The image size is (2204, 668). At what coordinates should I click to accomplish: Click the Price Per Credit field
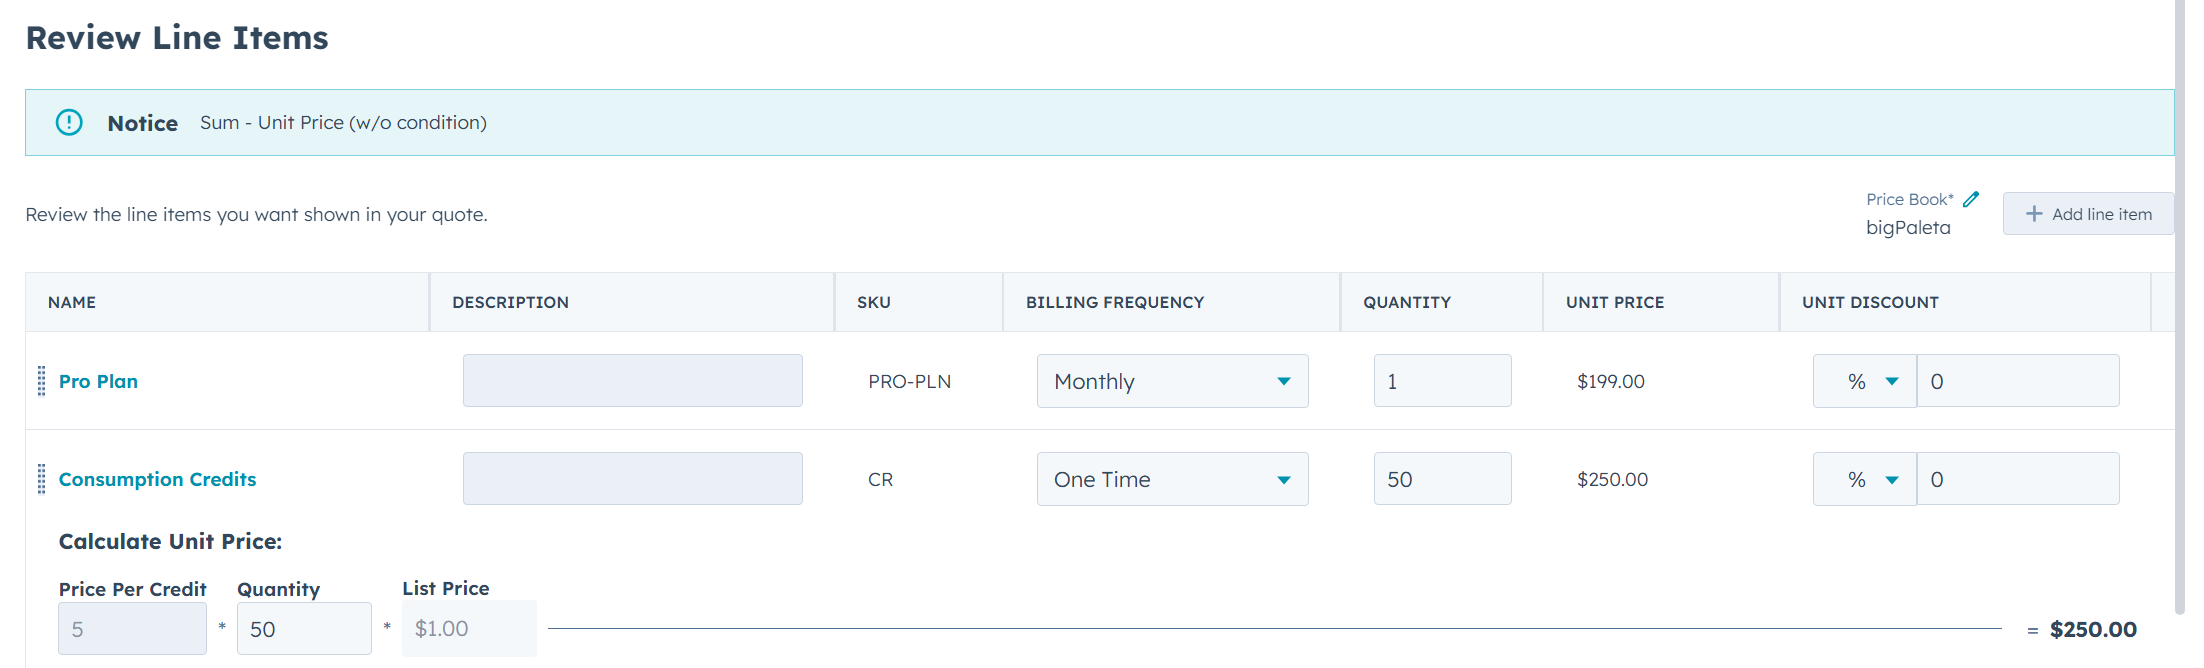132,628
